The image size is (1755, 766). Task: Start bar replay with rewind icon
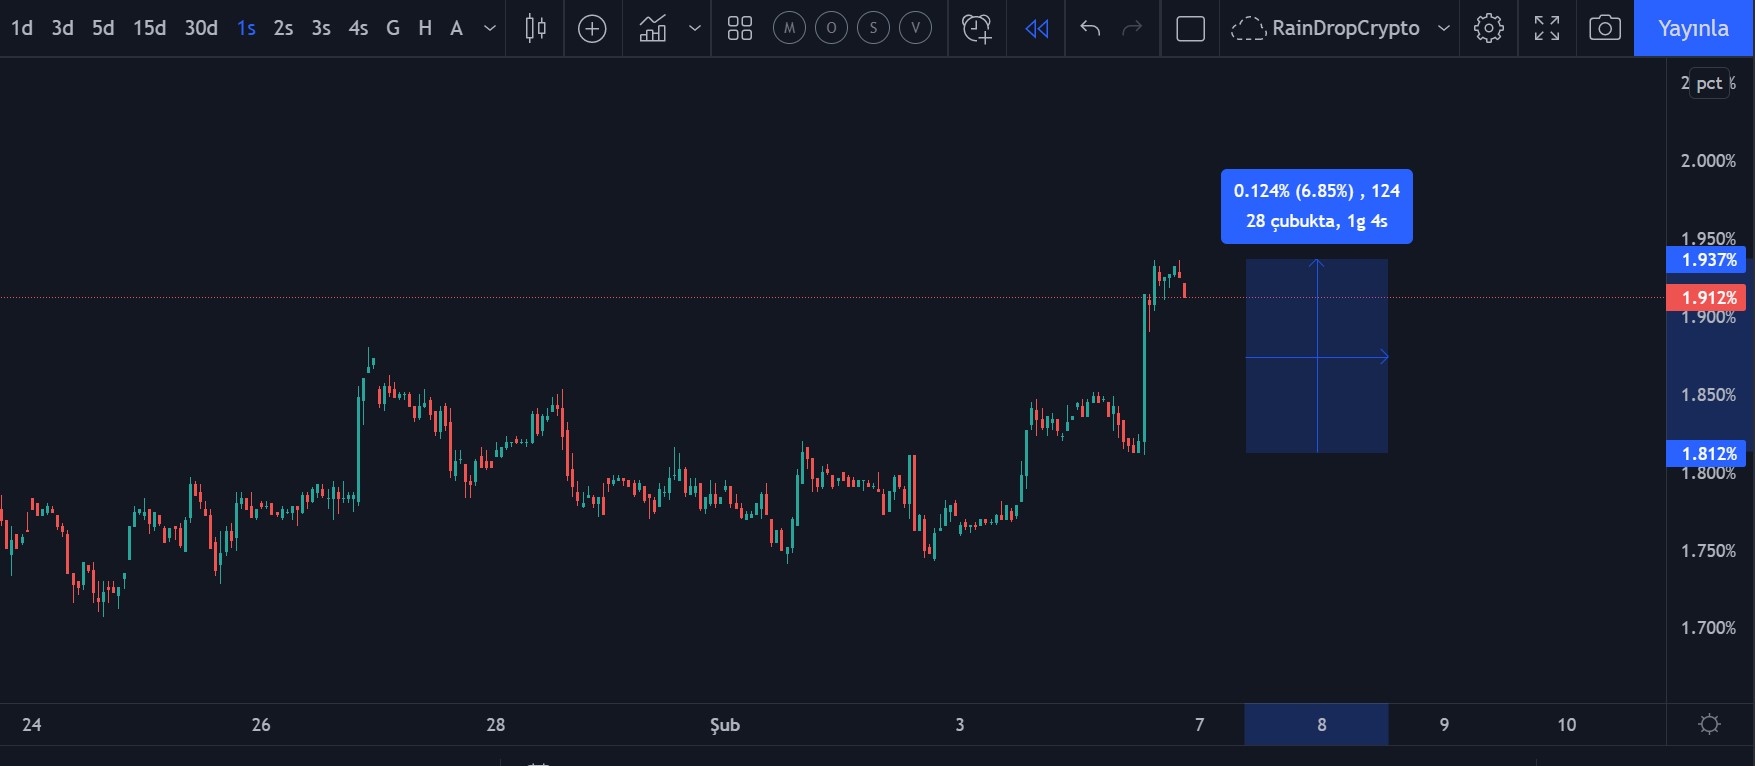(x=1037, y=28)
